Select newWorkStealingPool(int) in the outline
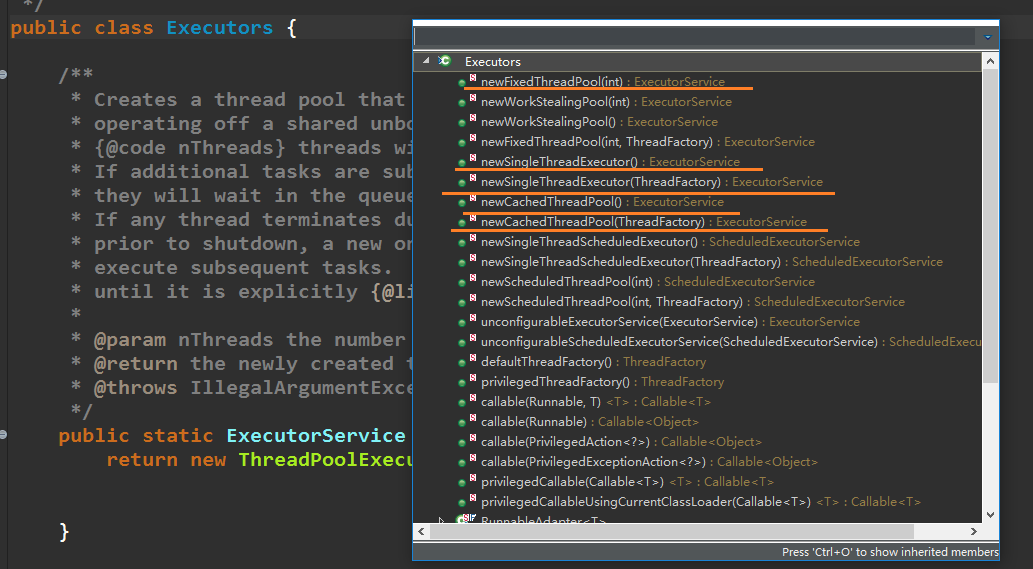Image resolution: width=1033 pixels, height=569 pixels. tap(606, 101)
